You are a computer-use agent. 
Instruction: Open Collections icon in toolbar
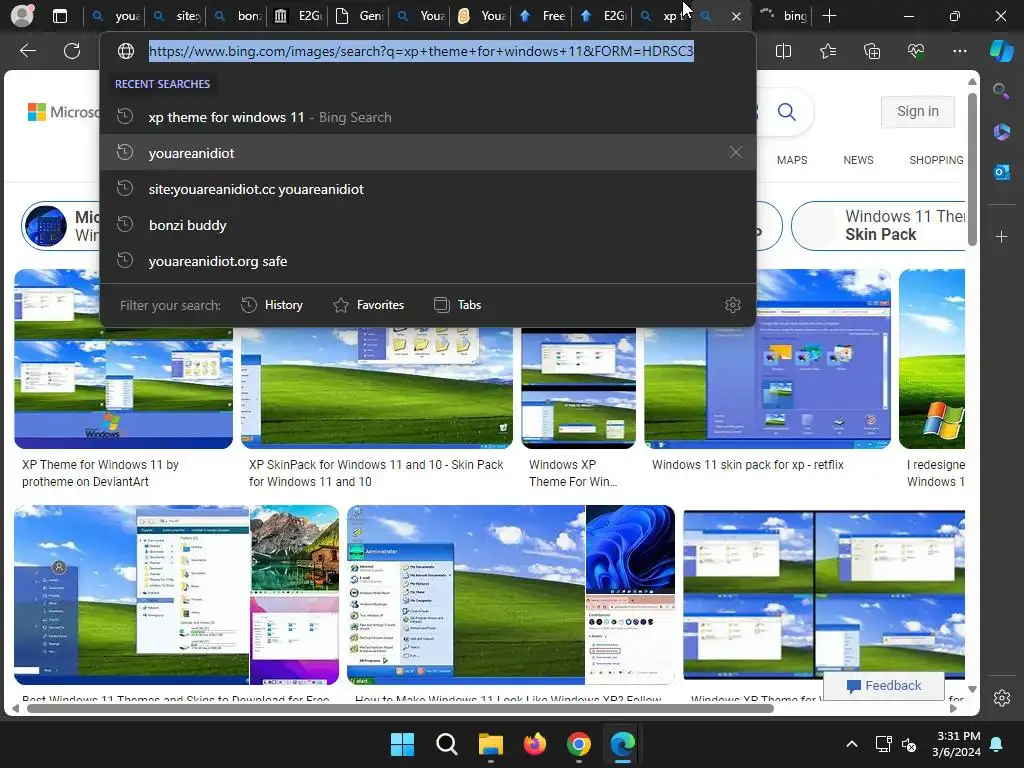click(x=872, y=51)
